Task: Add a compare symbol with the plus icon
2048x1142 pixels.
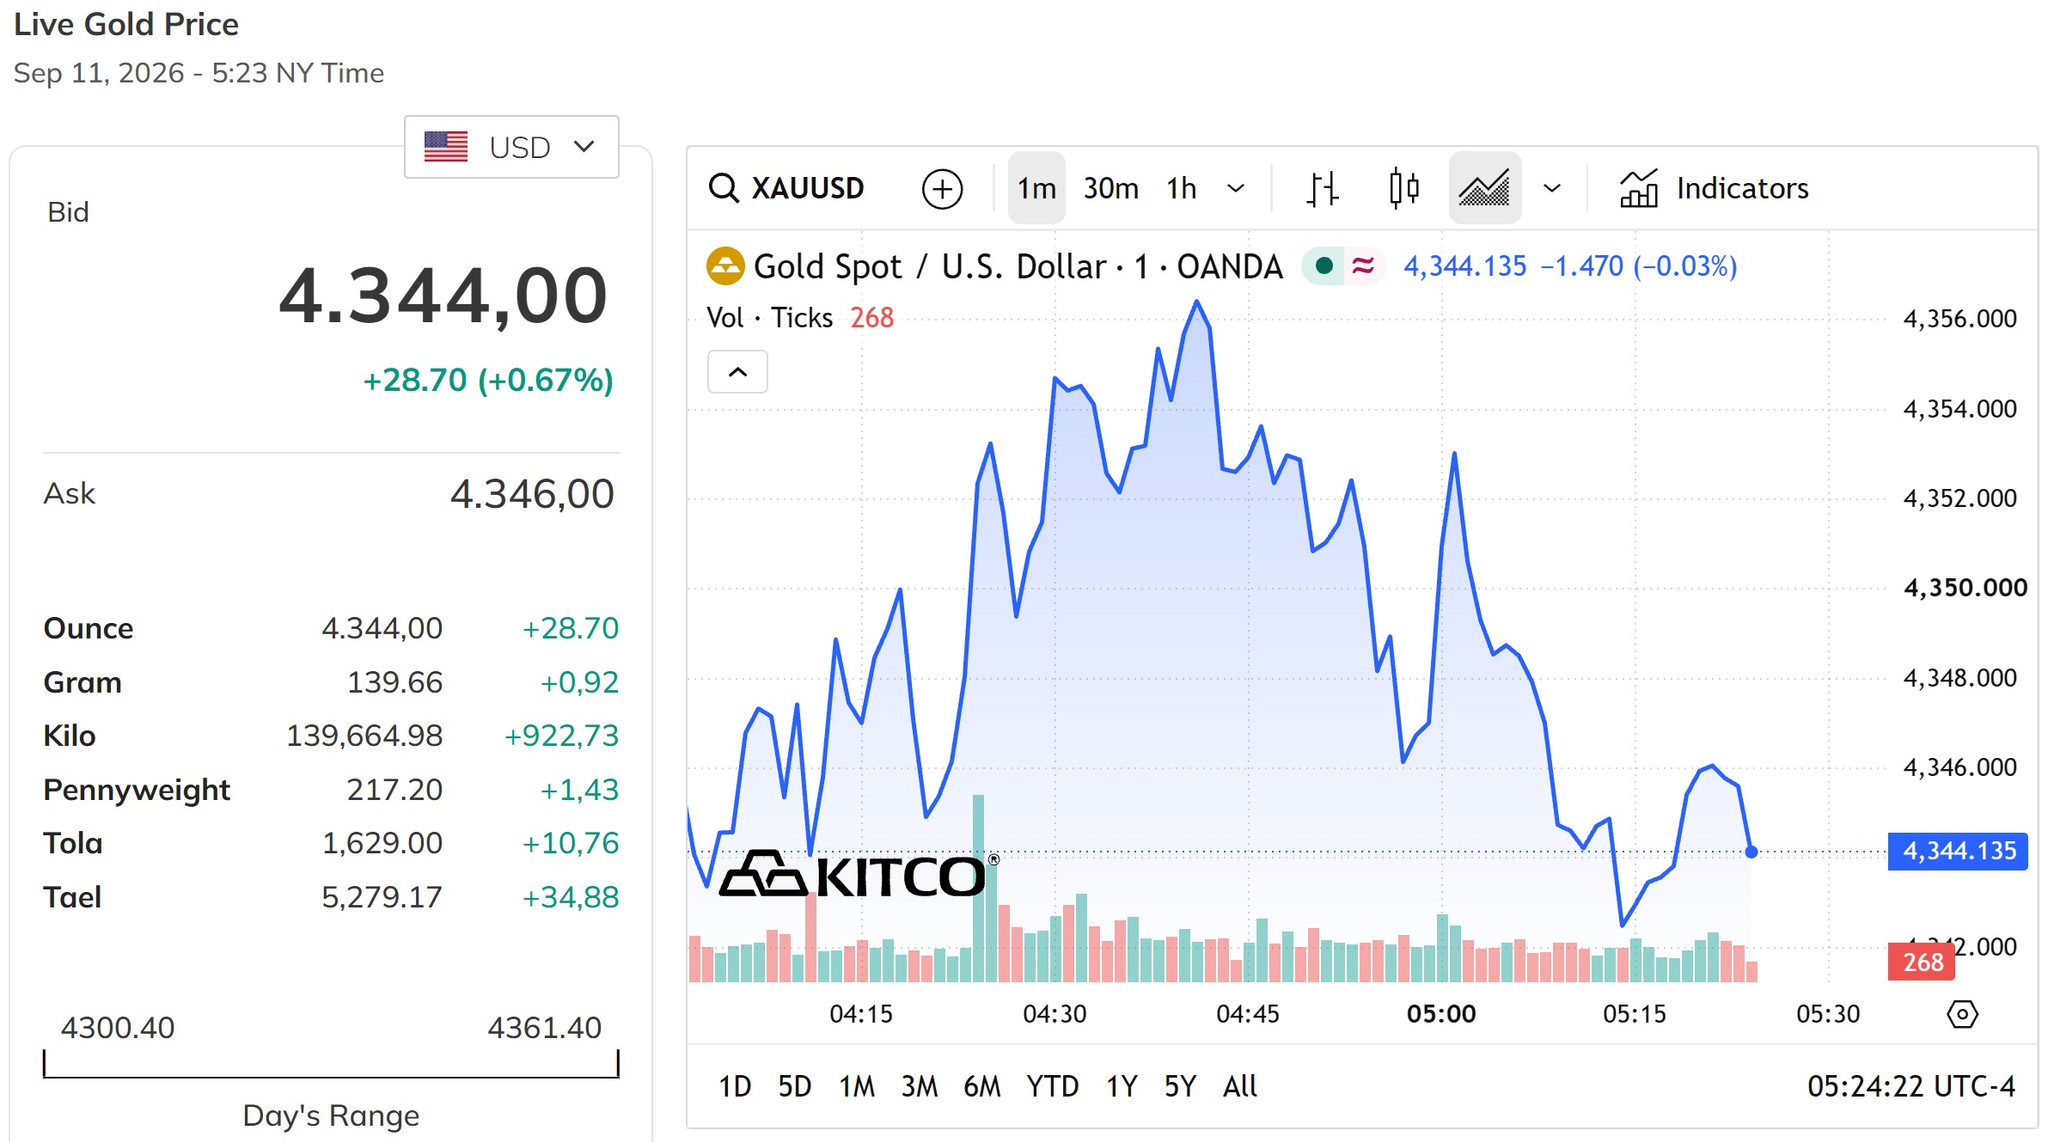Action: coord(942,188)
